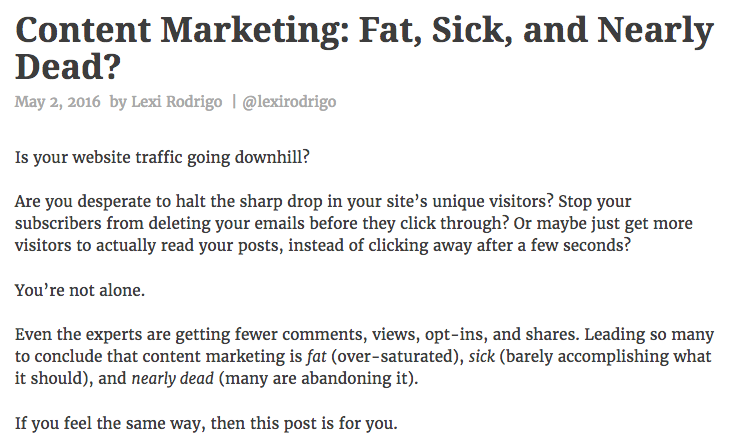Click the line "If you feel the same way"
Image resolution: width=751 pixels, height=446 pixels.
click(x=206, y=423)
